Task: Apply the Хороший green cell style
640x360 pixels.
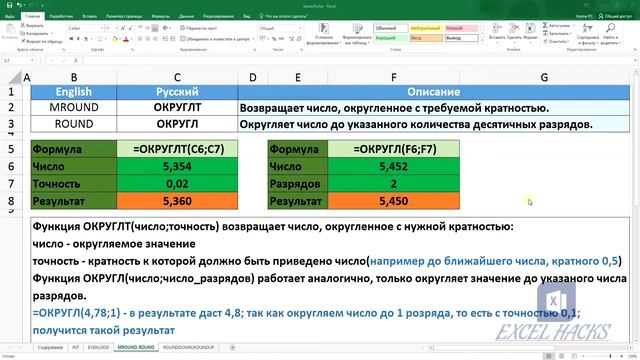Action: point(390,38)
